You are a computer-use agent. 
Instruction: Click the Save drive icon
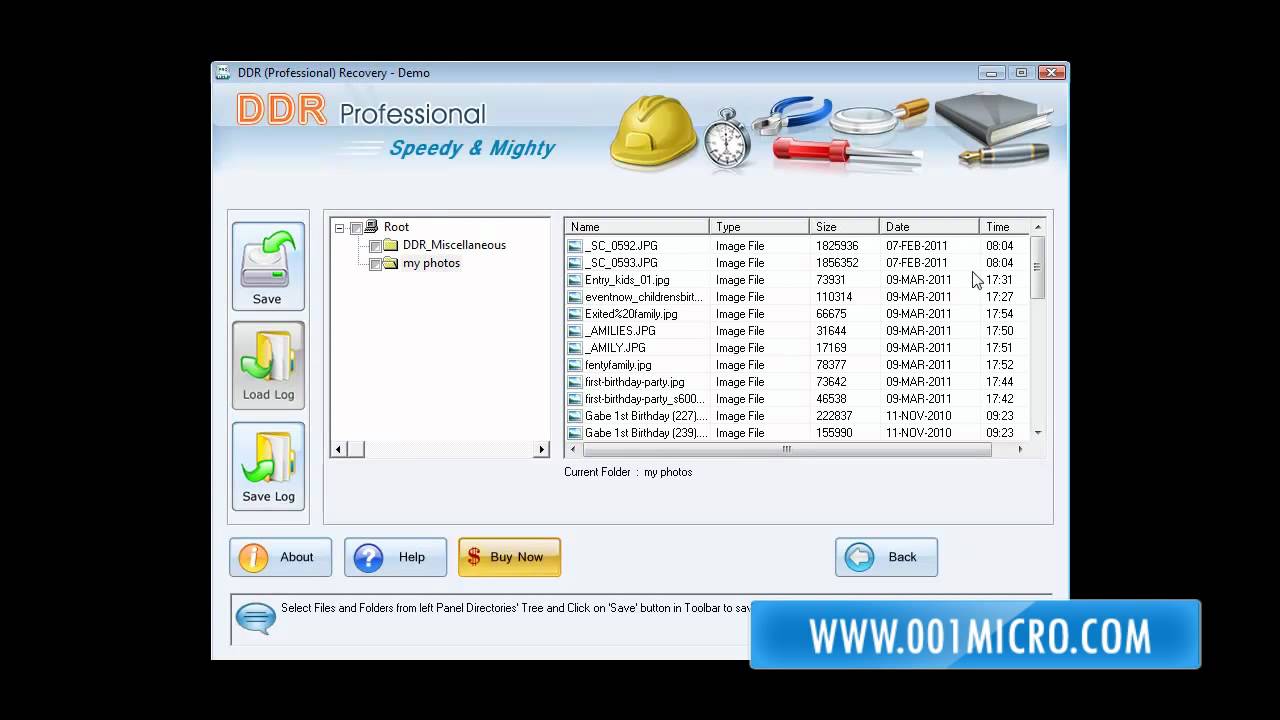point(267,258)
